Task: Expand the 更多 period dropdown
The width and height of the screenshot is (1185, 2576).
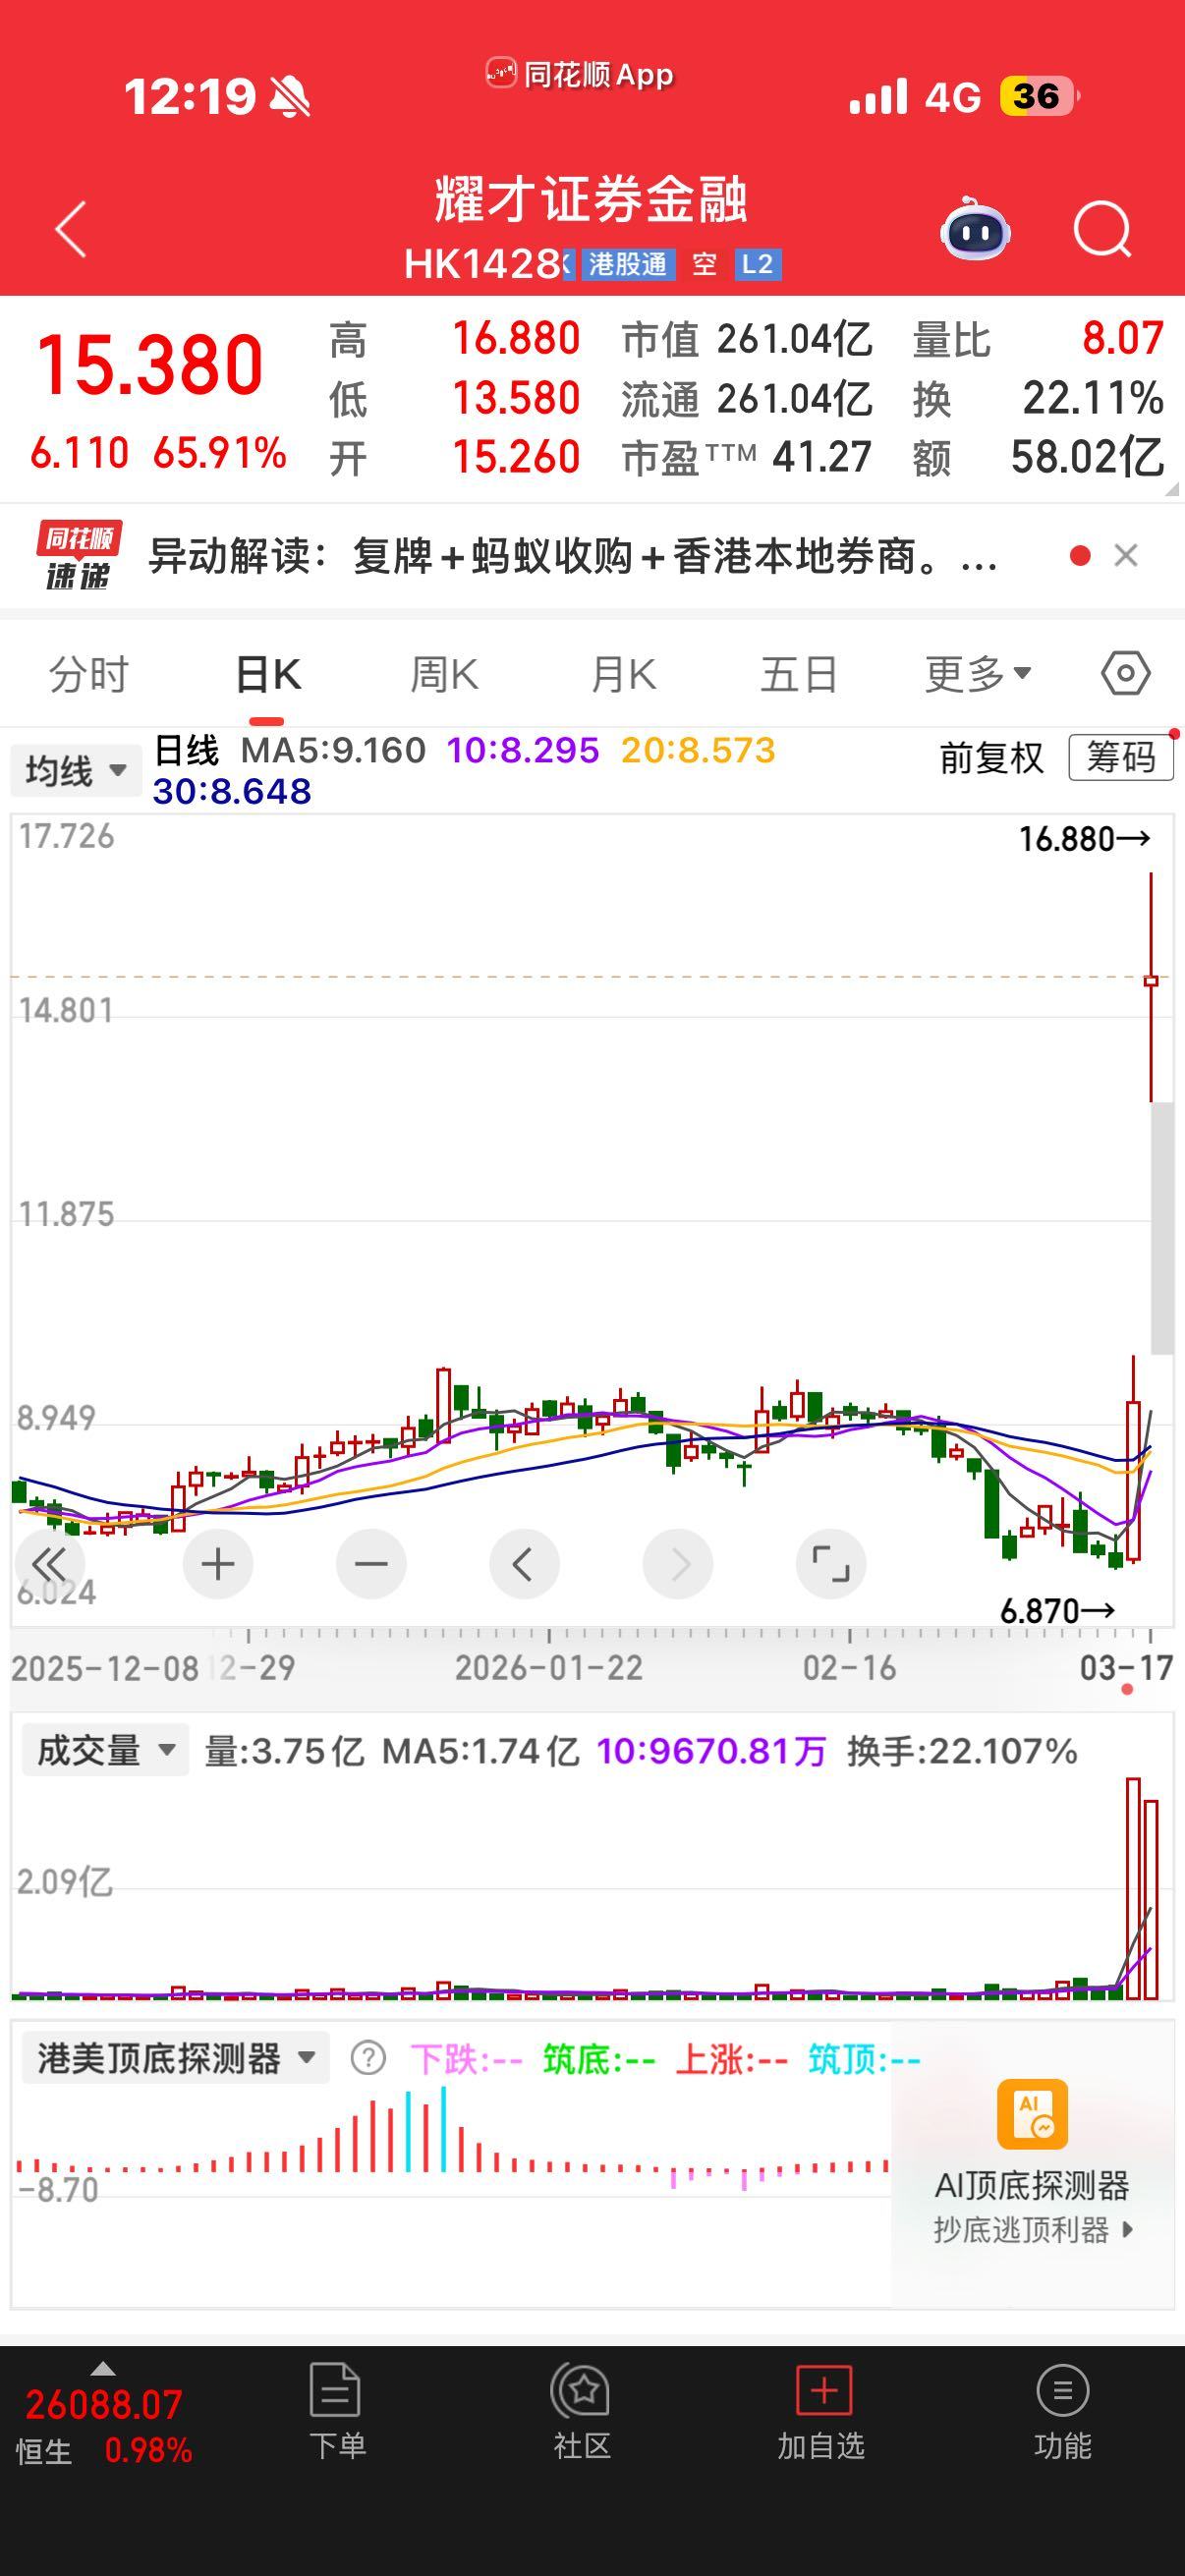Action: pos(977,675)
